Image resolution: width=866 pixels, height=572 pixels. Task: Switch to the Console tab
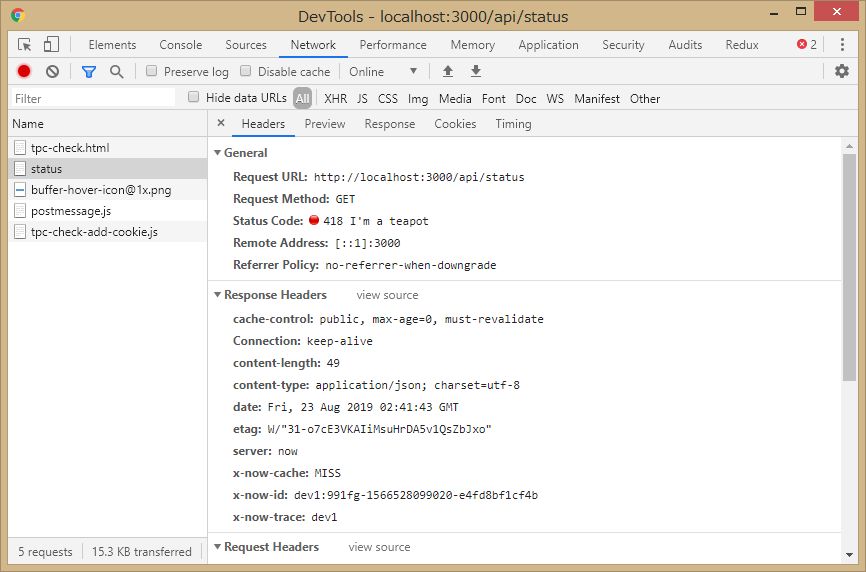coord(180,45)
